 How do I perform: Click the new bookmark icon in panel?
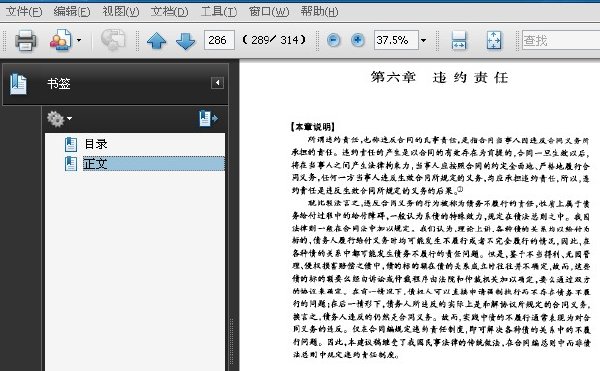coord(208,119)
